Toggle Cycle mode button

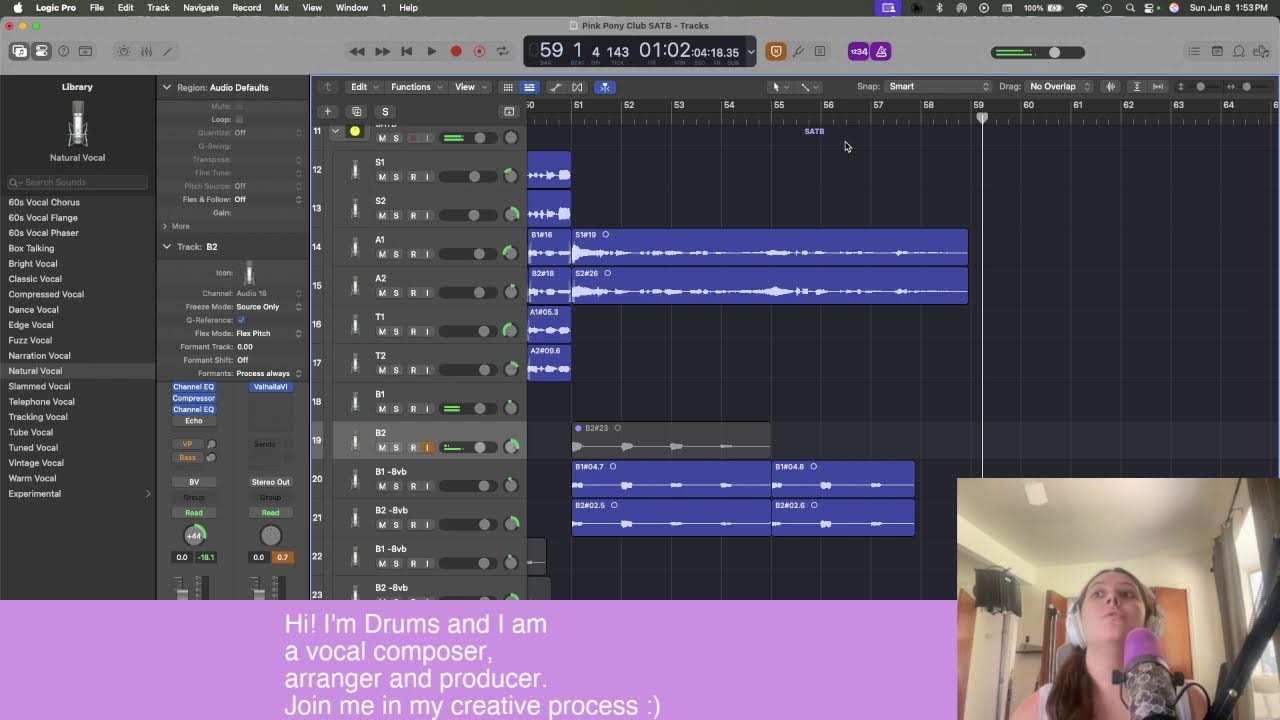pyautogui.click(x=504, y=51)
